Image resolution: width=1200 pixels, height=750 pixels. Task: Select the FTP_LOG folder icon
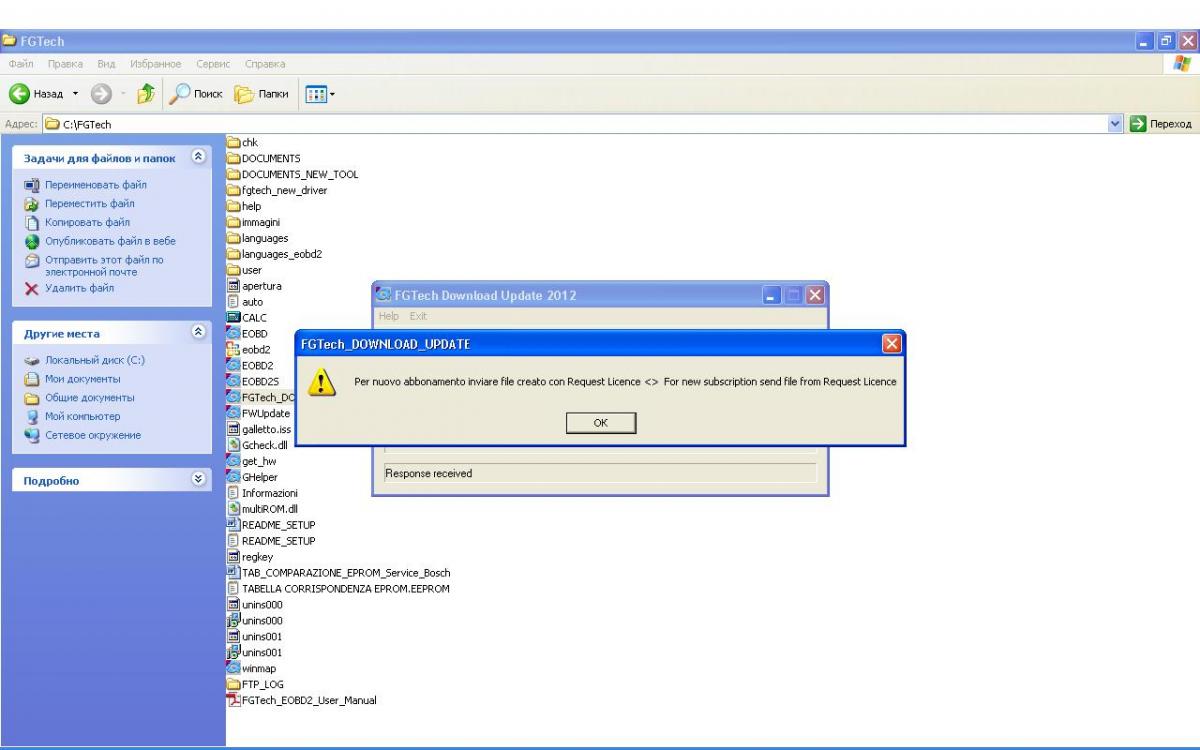(x=235, y=684)
